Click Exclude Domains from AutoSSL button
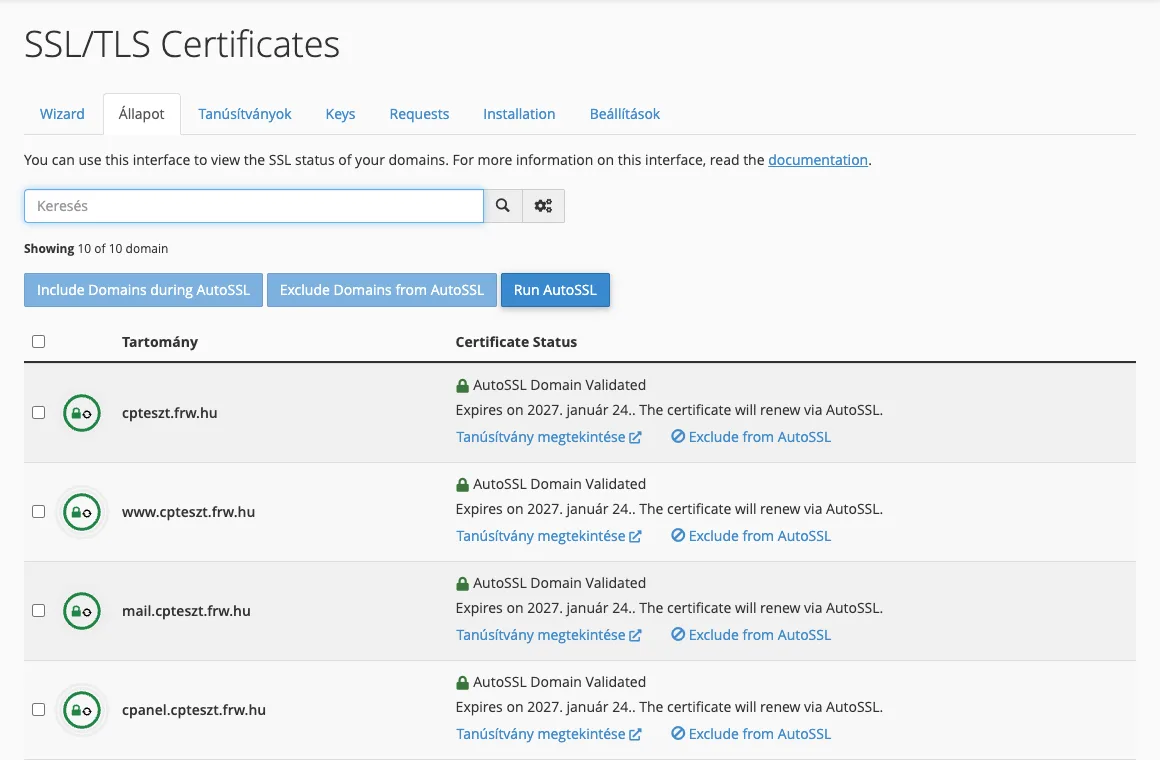The height and width of the screenshot is (760, 1160). [x=382, y=290]
